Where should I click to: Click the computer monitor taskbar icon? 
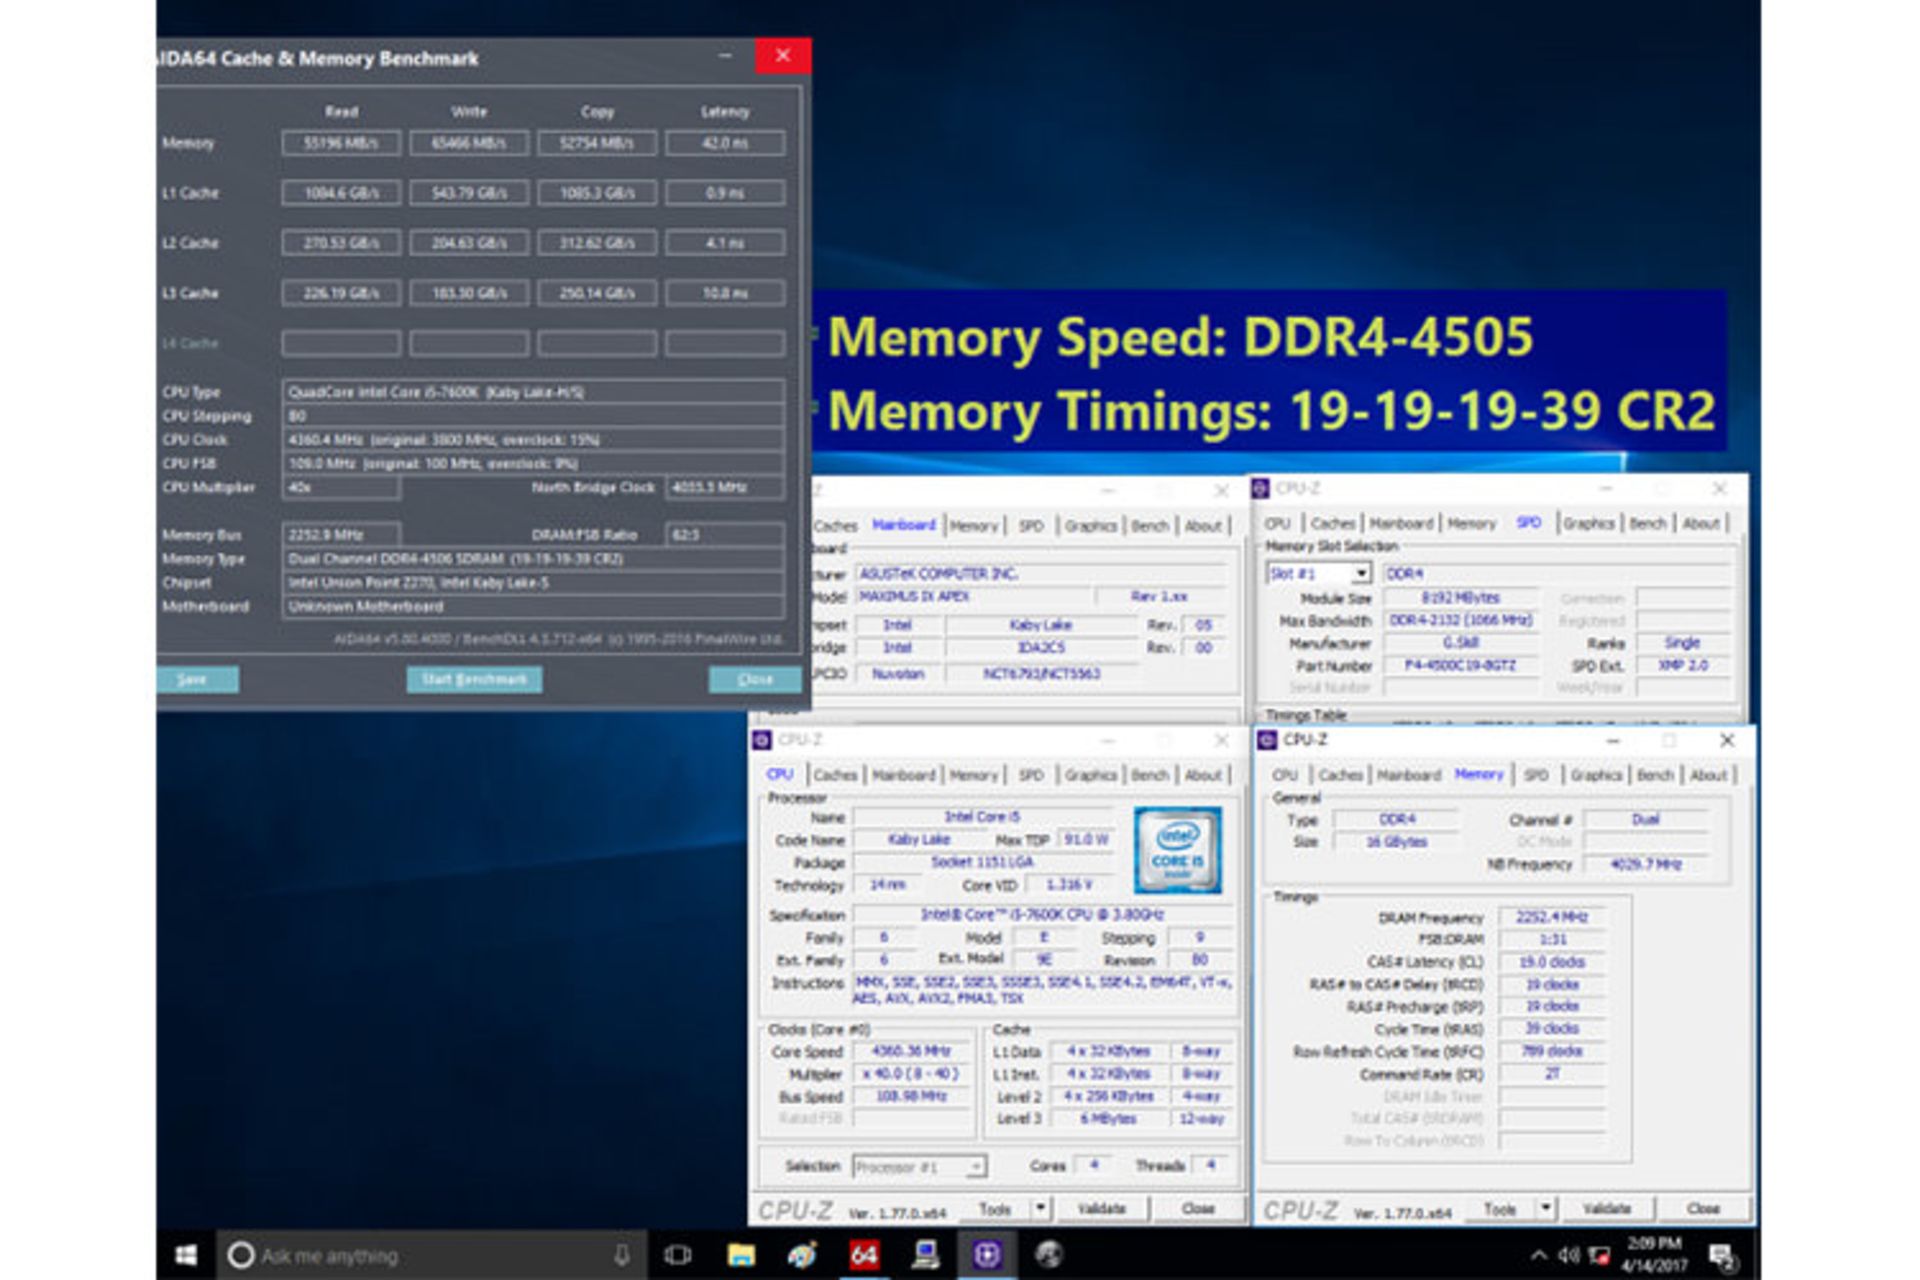tap(926, 1255)
